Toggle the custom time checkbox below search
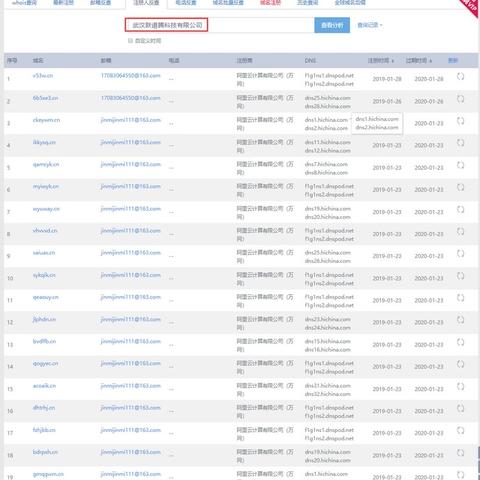 130,41
